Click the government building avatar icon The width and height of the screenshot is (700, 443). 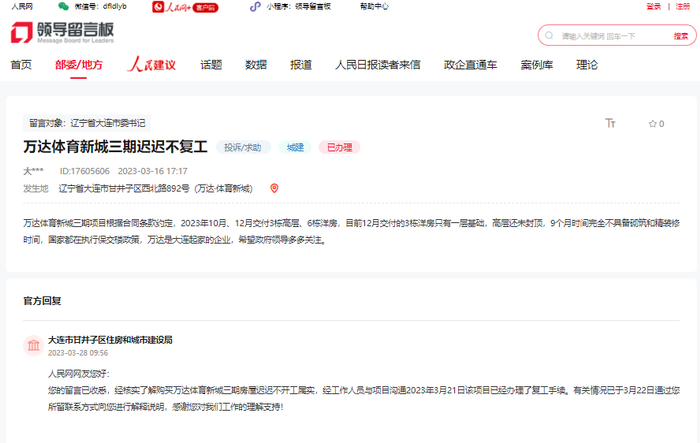pyautogui.click(x=33, y=345)
